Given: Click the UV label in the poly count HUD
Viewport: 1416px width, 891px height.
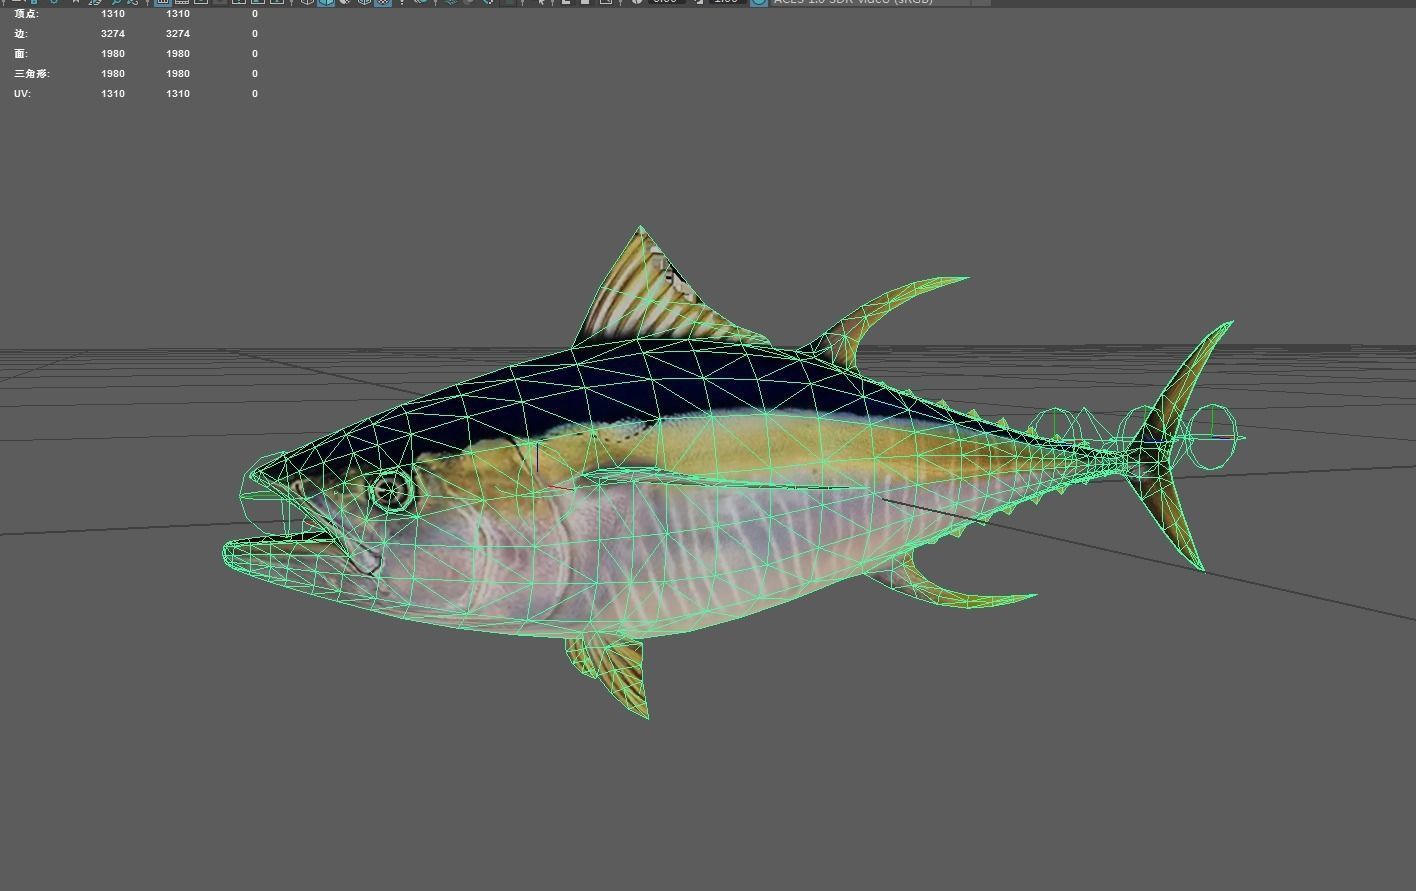Looking at the screenshot, I should pos(22,94).
